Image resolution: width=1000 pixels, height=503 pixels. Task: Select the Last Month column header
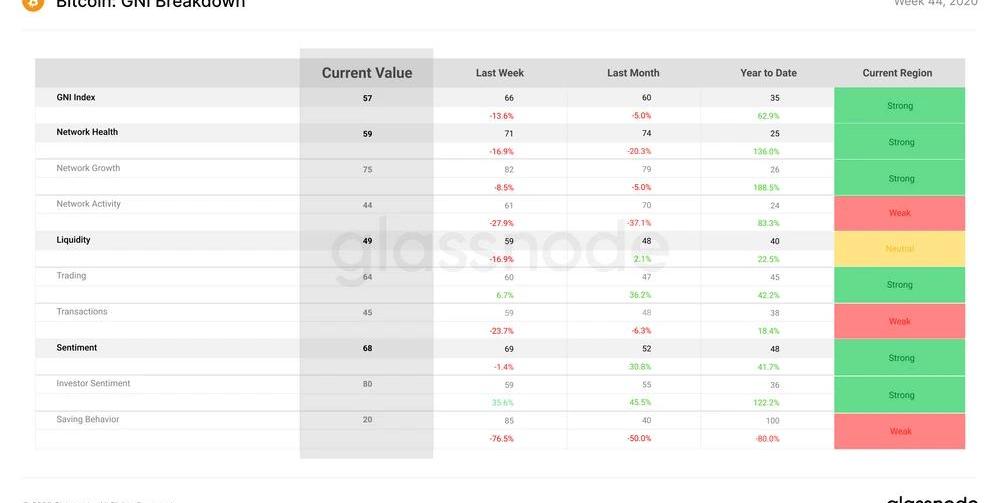pos(633,73)
